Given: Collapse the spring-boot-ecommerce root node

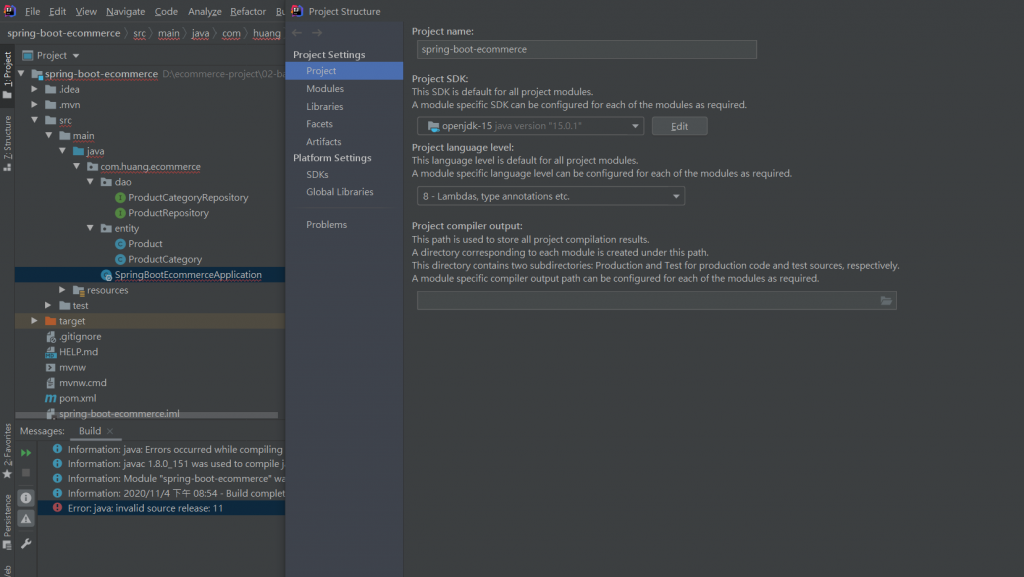Looking at the screenshot, I should click(21, 74).
